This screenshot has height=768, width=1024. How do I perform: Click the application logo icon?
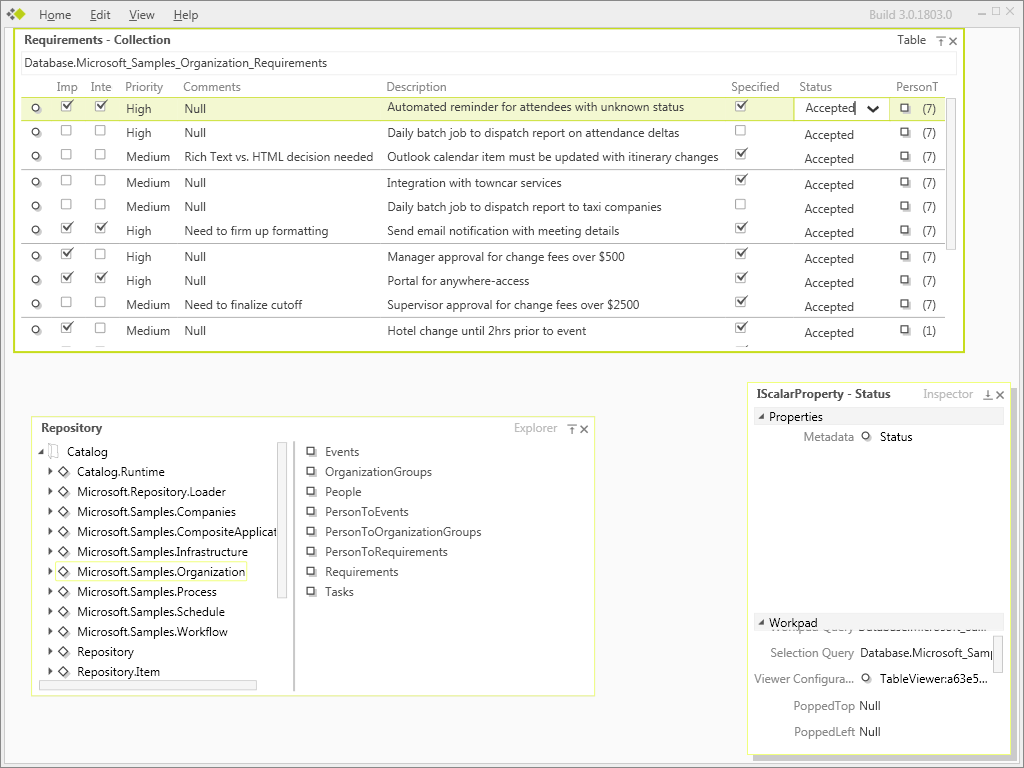pos(16,14)
